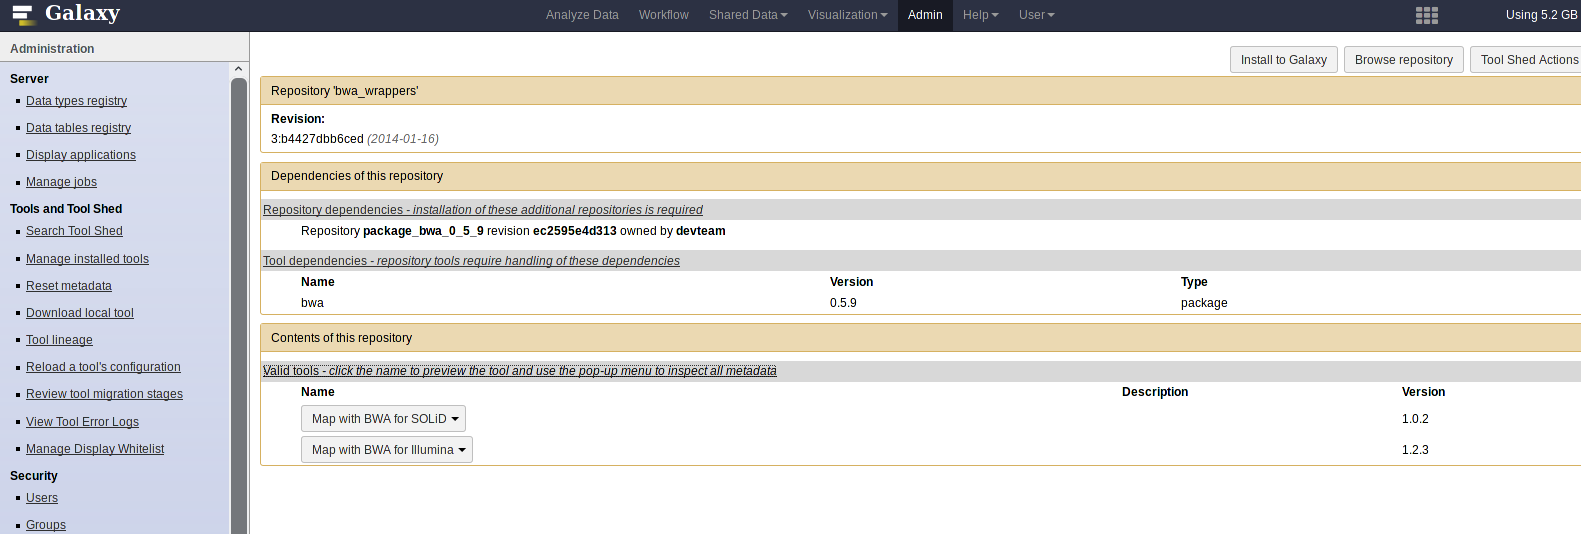Viewport: 1581px width, 534px height.
Task: Switch to the Analyze Data tab
Action: [582, 15]
